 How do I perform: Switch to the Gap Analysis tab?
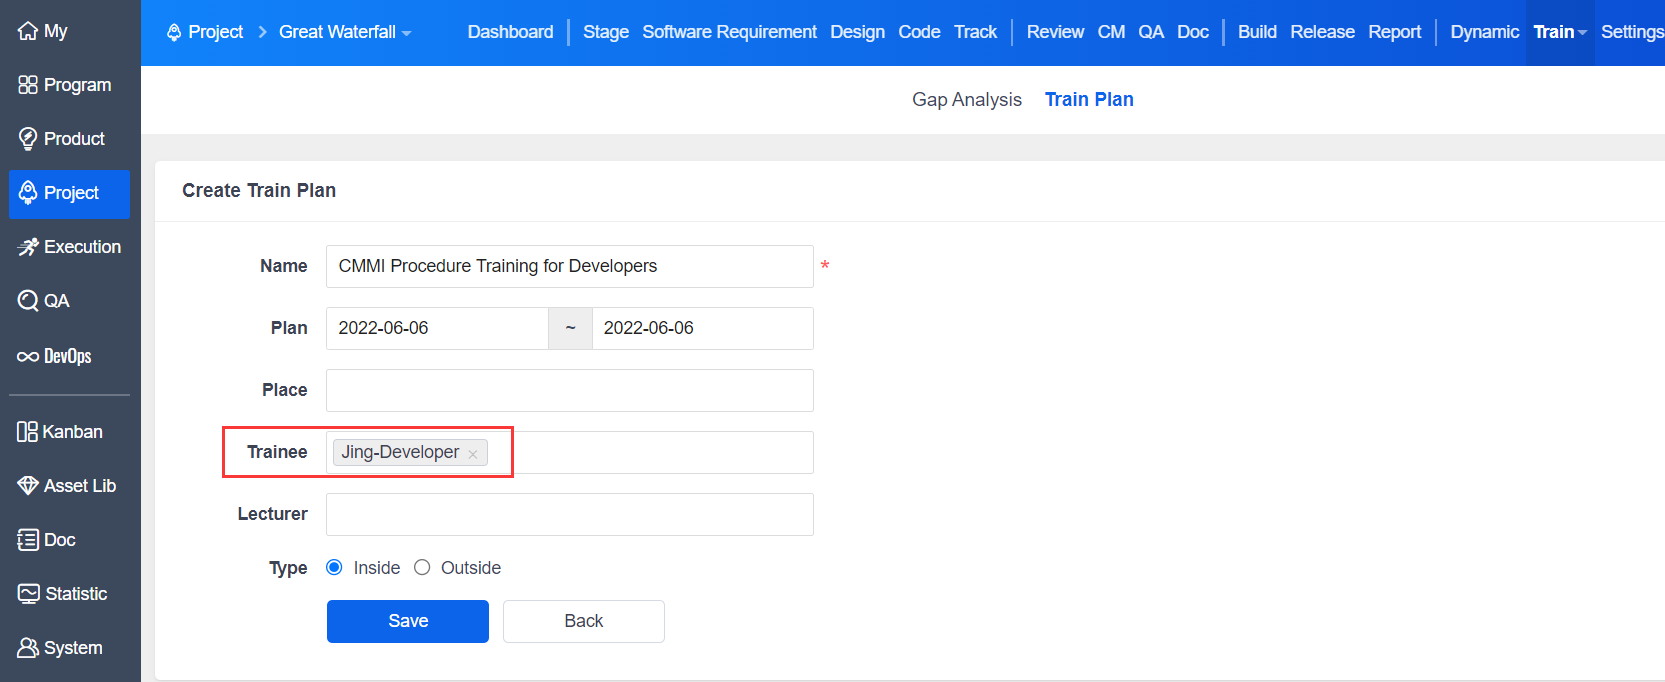966,99
